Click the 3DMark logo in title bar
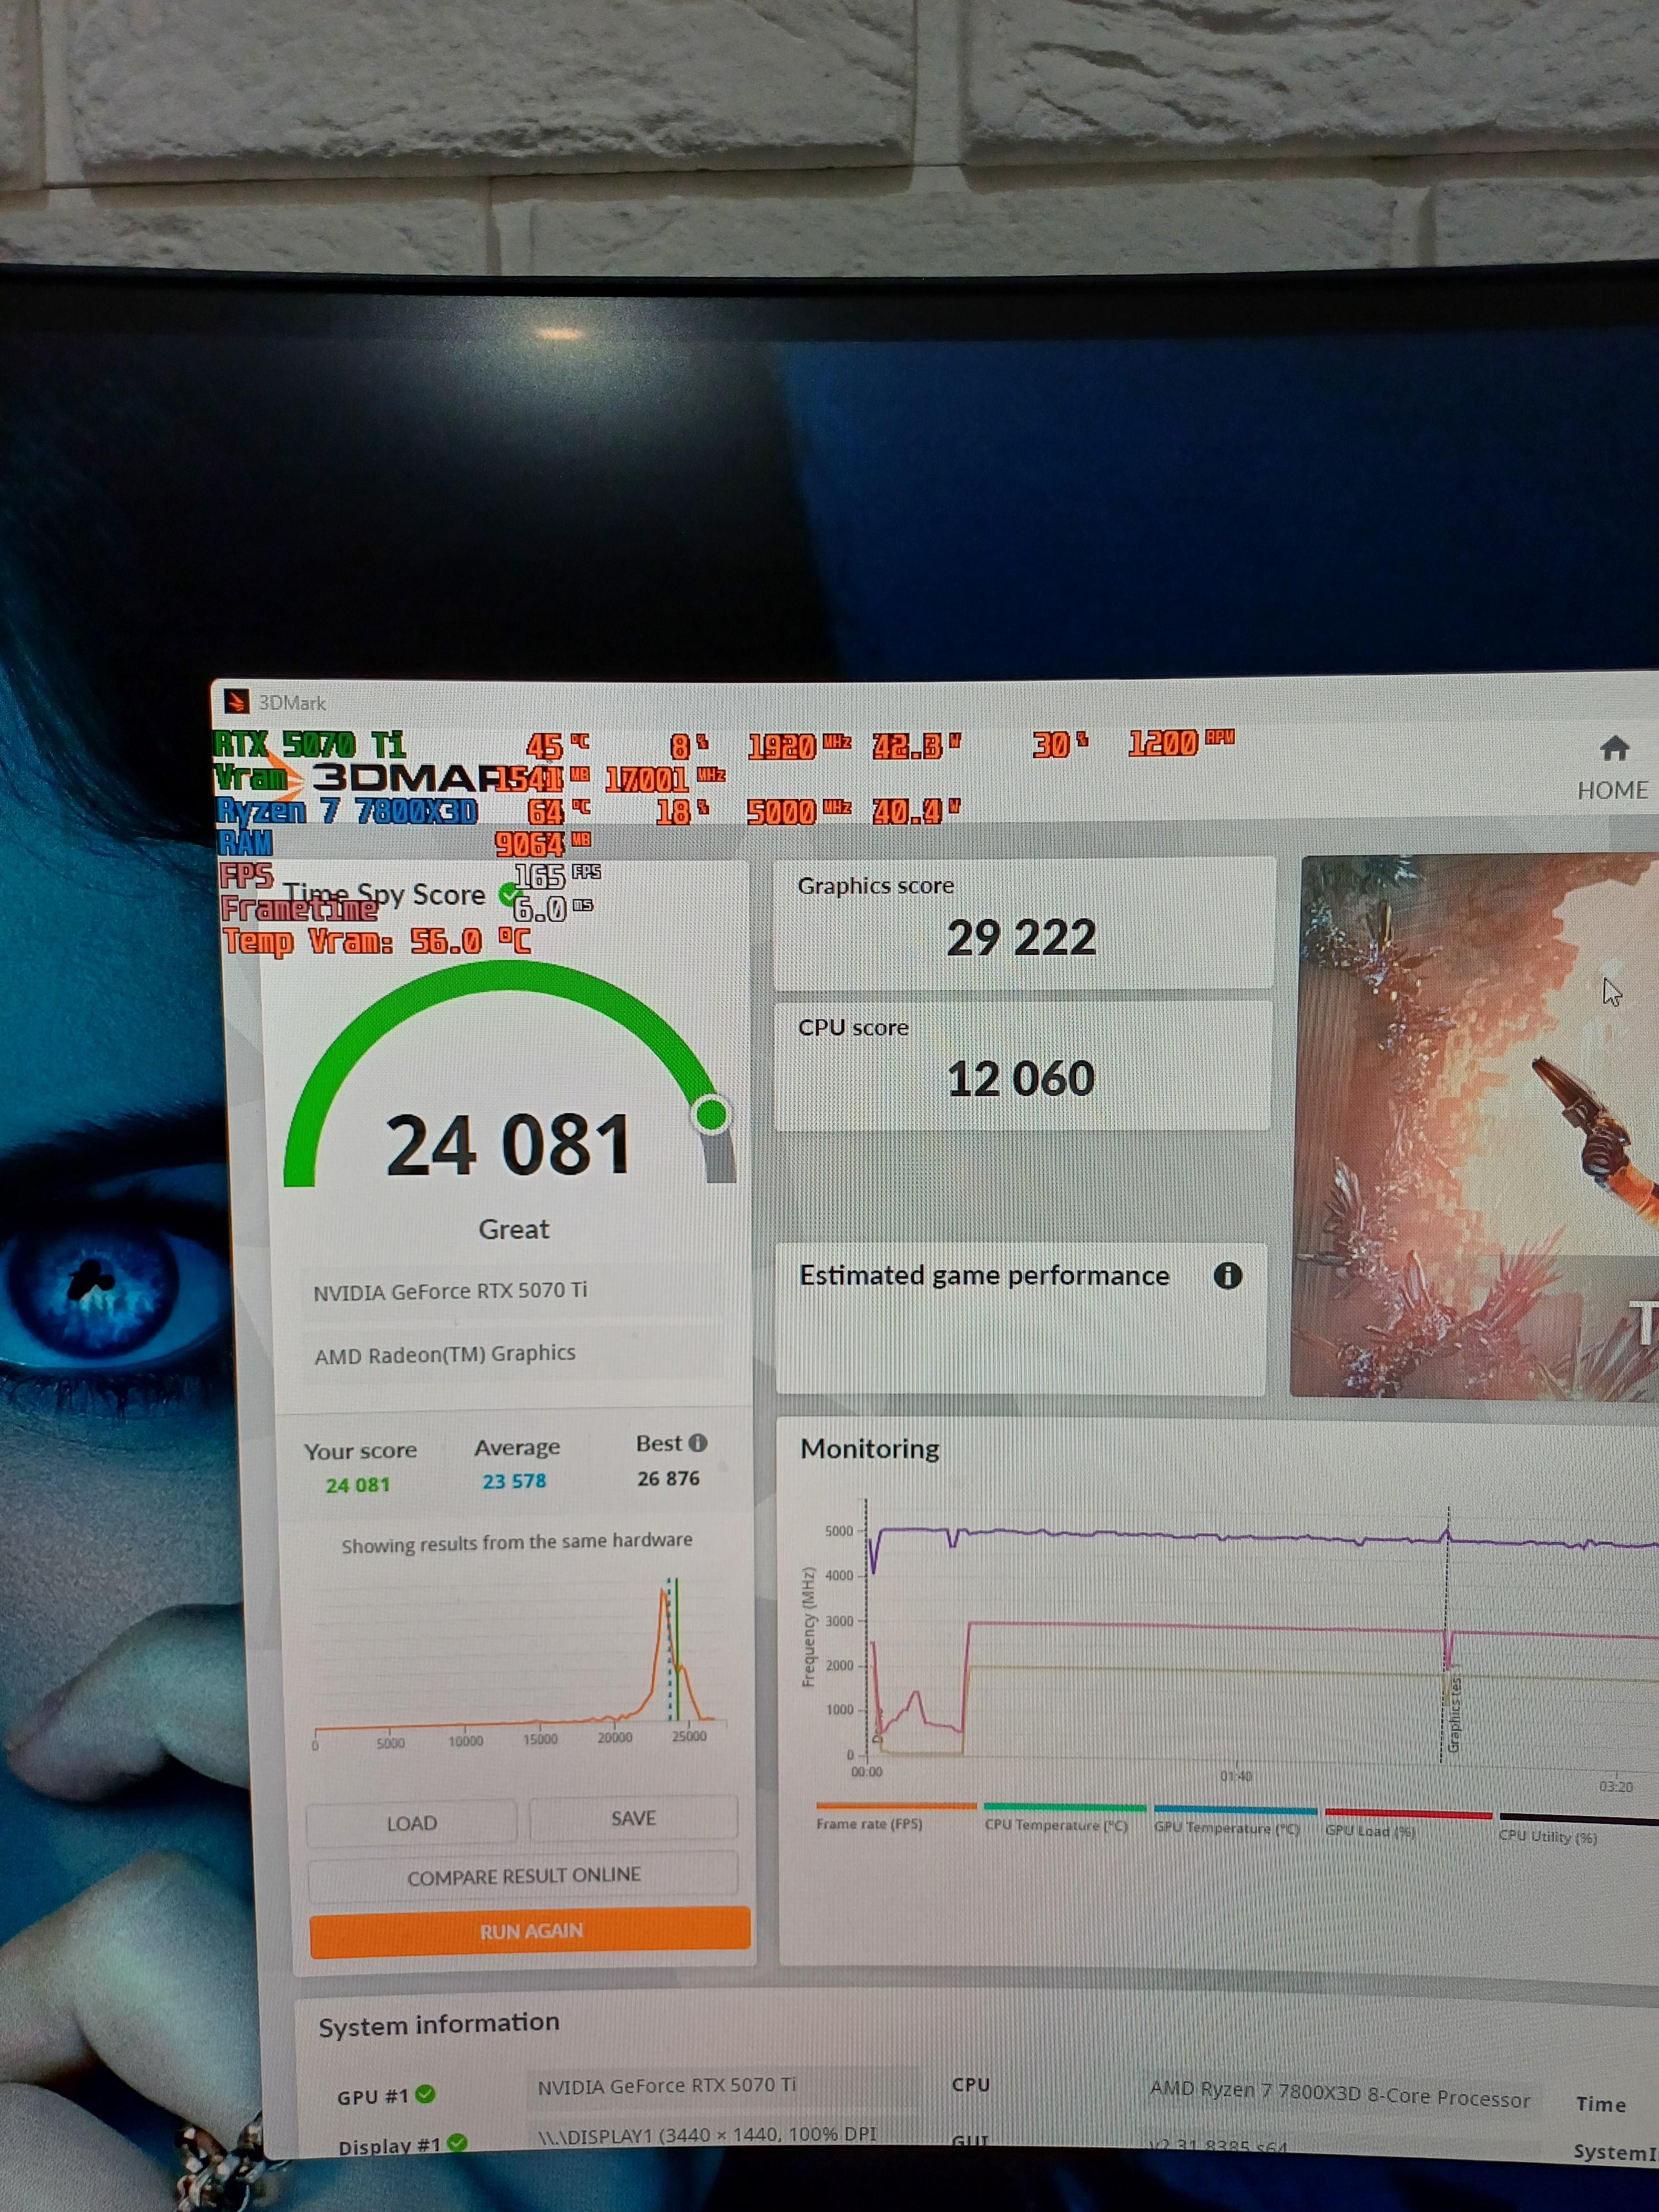The width and height of the screenshot is (1659, 2212). 237,702
